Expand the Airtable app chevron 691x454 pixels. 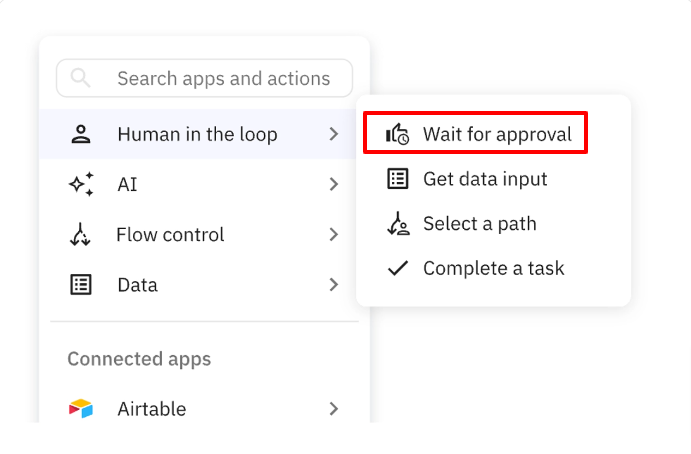point(334,409)
